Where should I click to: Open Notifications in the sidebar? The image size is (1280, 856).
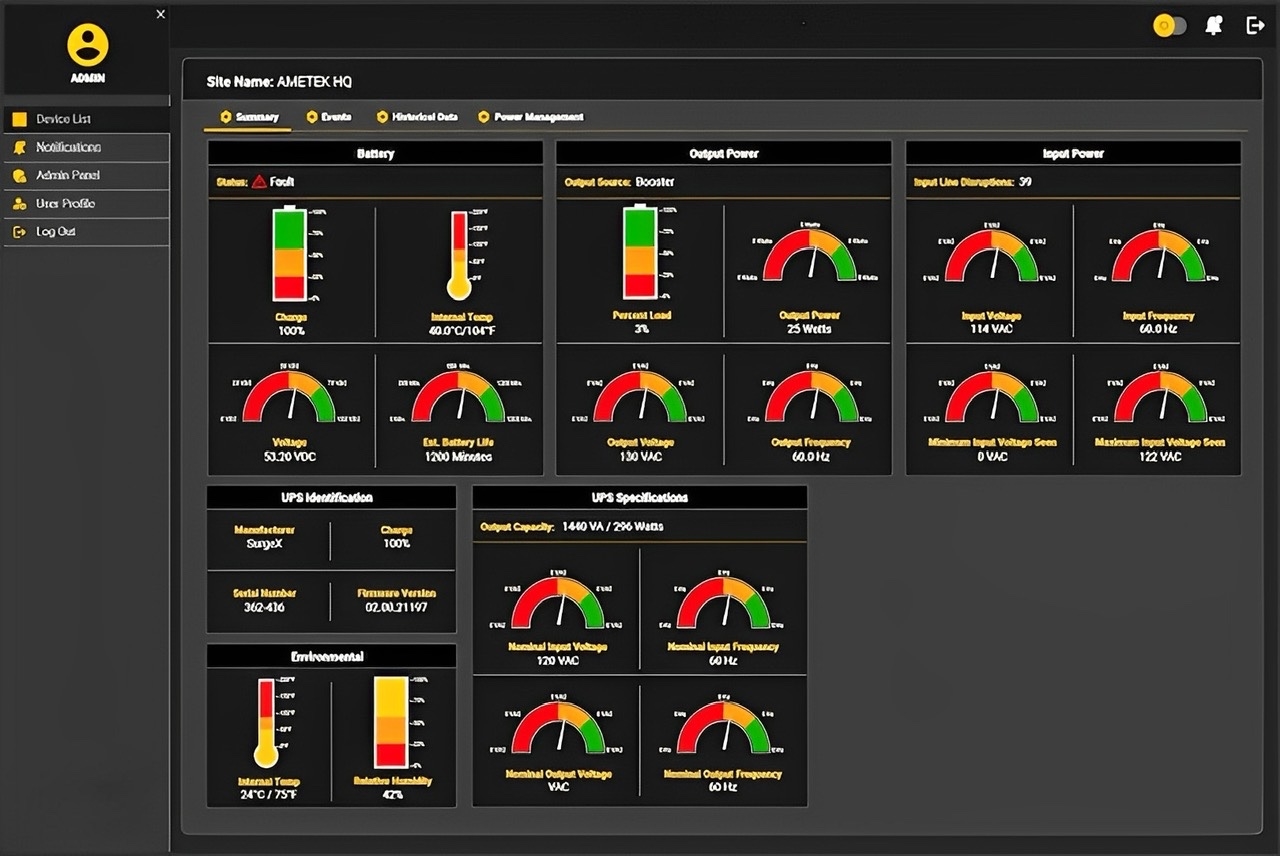(x=85, y=147)
